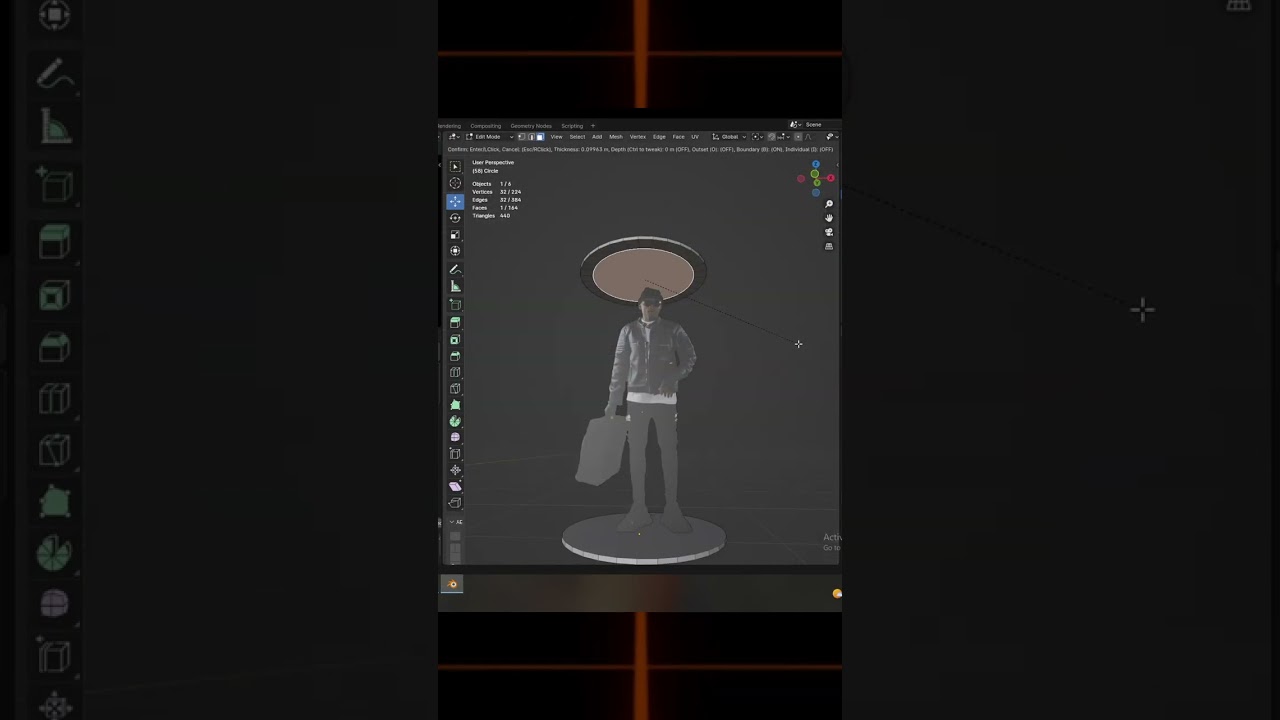This screenshot has height=720, width=1280.
Task: Click the selected top circle face
Action: pyautogui.click(x=643, y=275)
